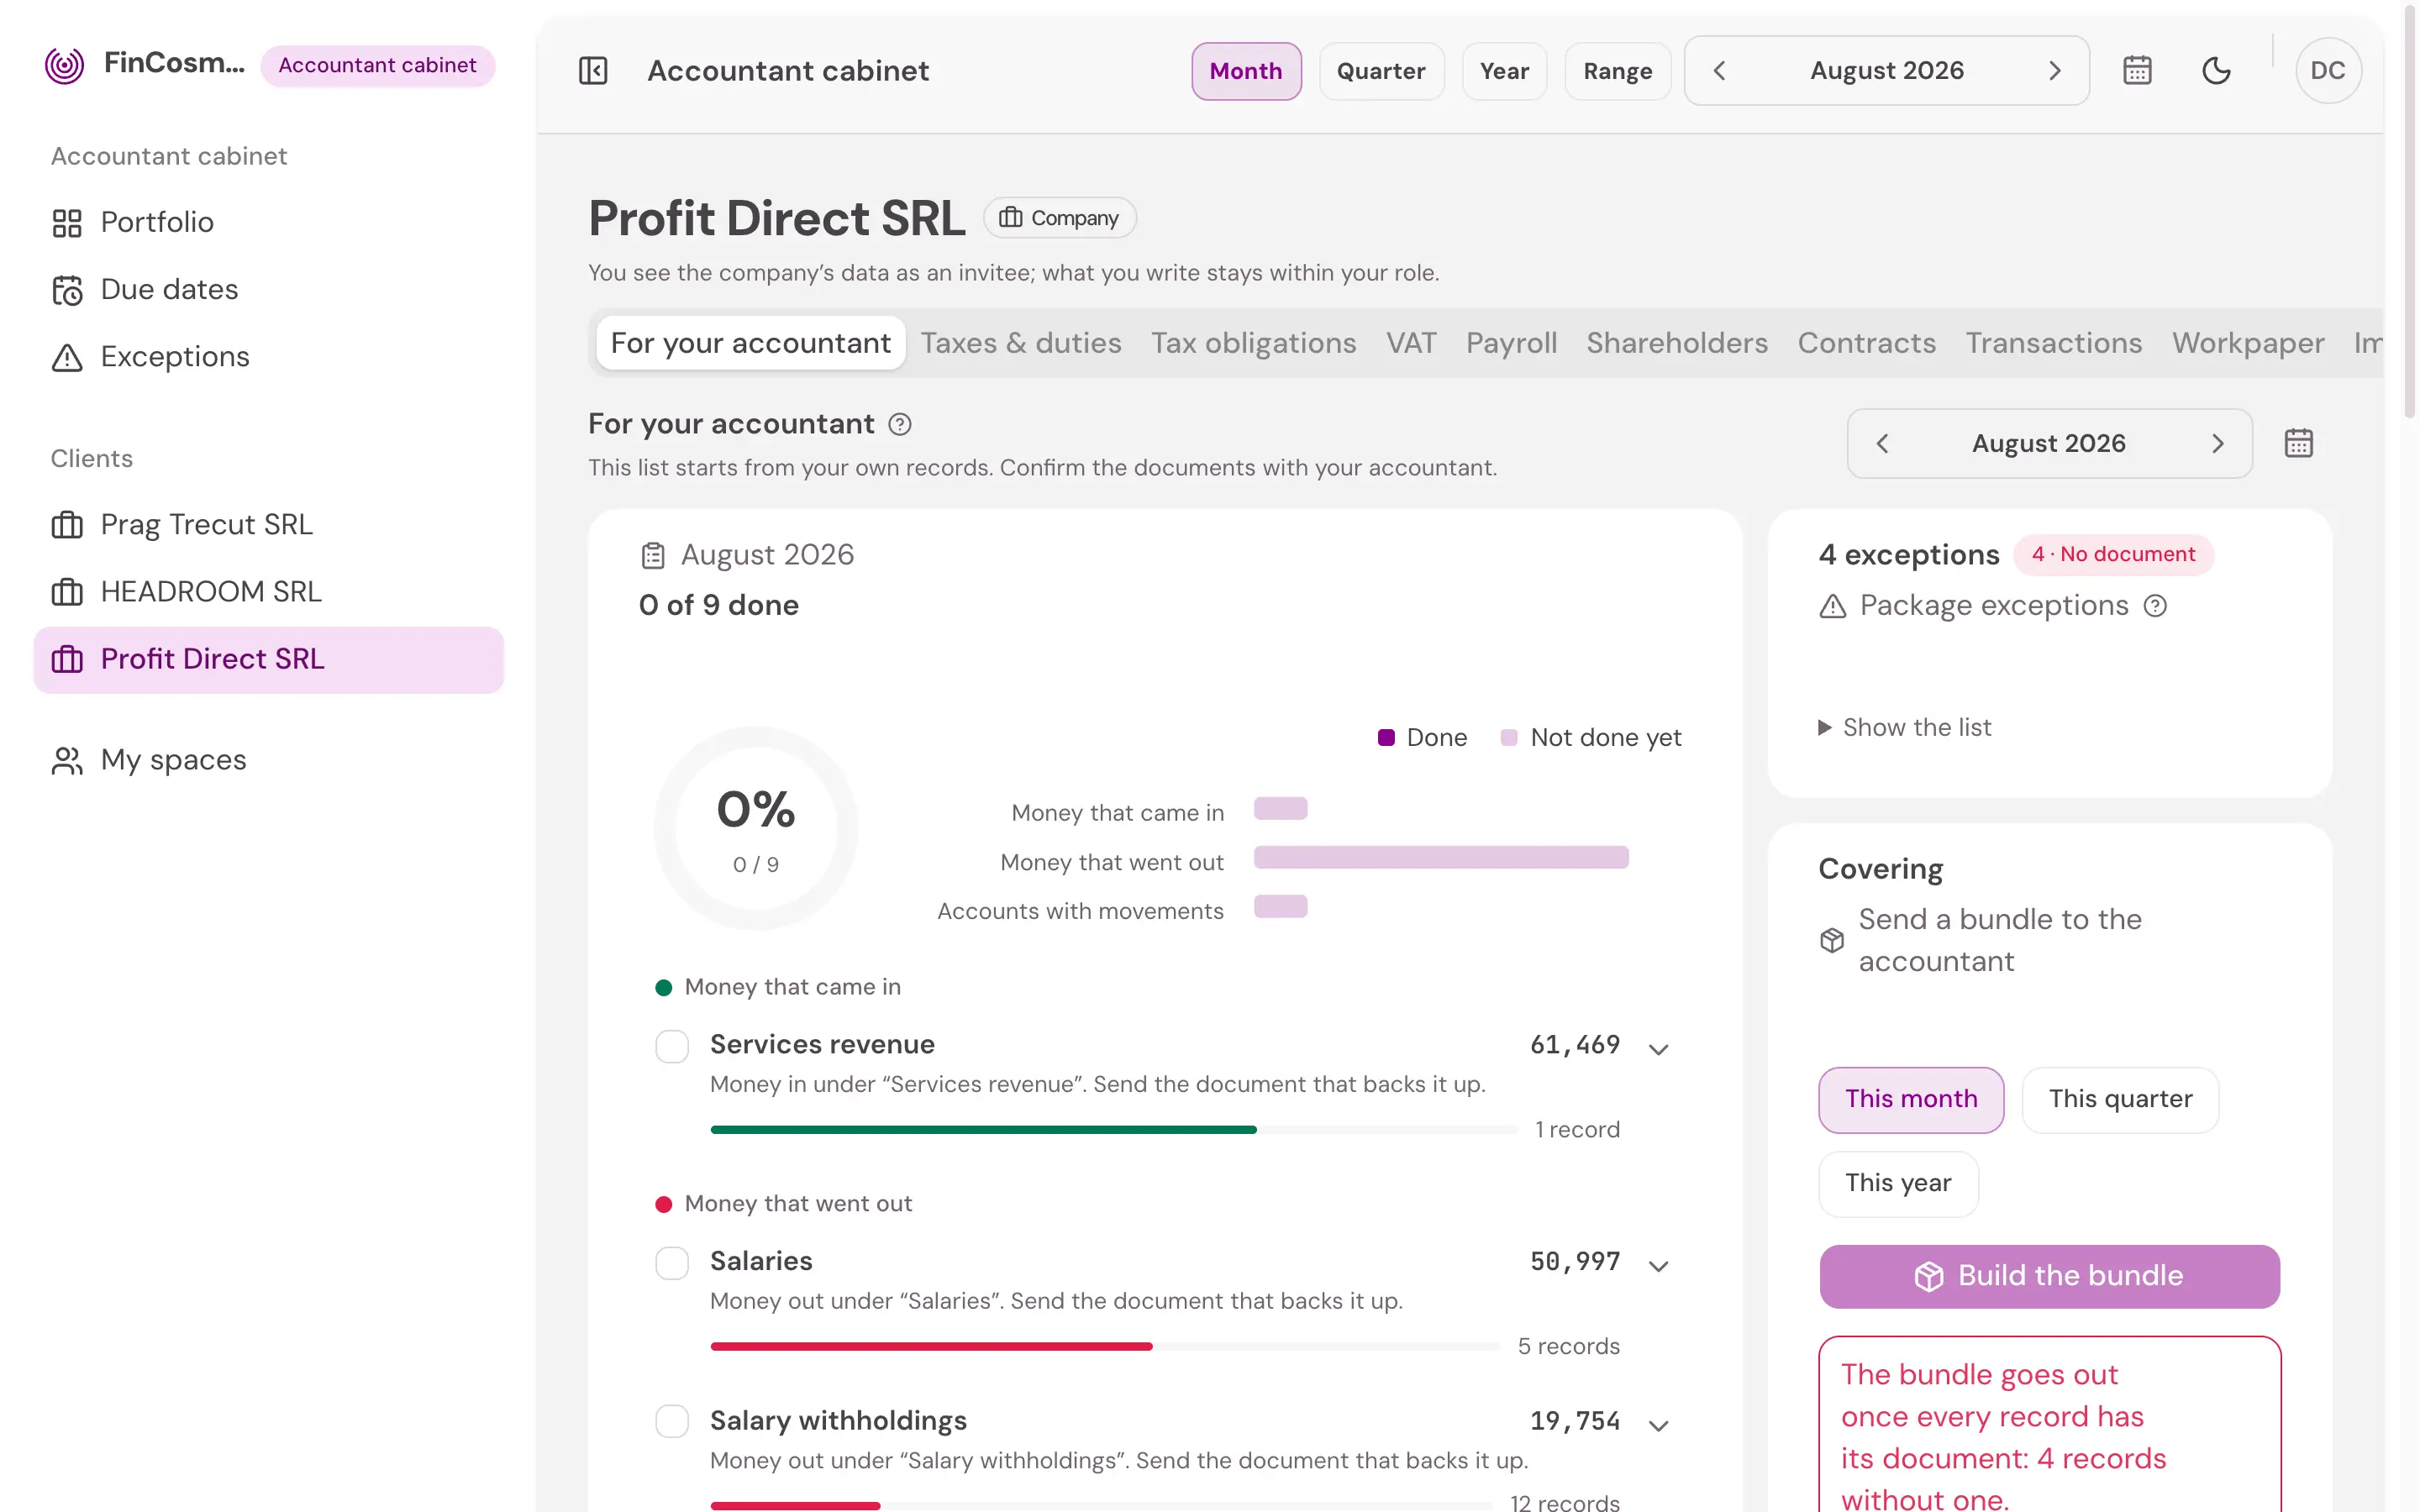Collapse the sidebar with the panel icon
The height and width of the screenshot is (1512, 2420).
593,71
